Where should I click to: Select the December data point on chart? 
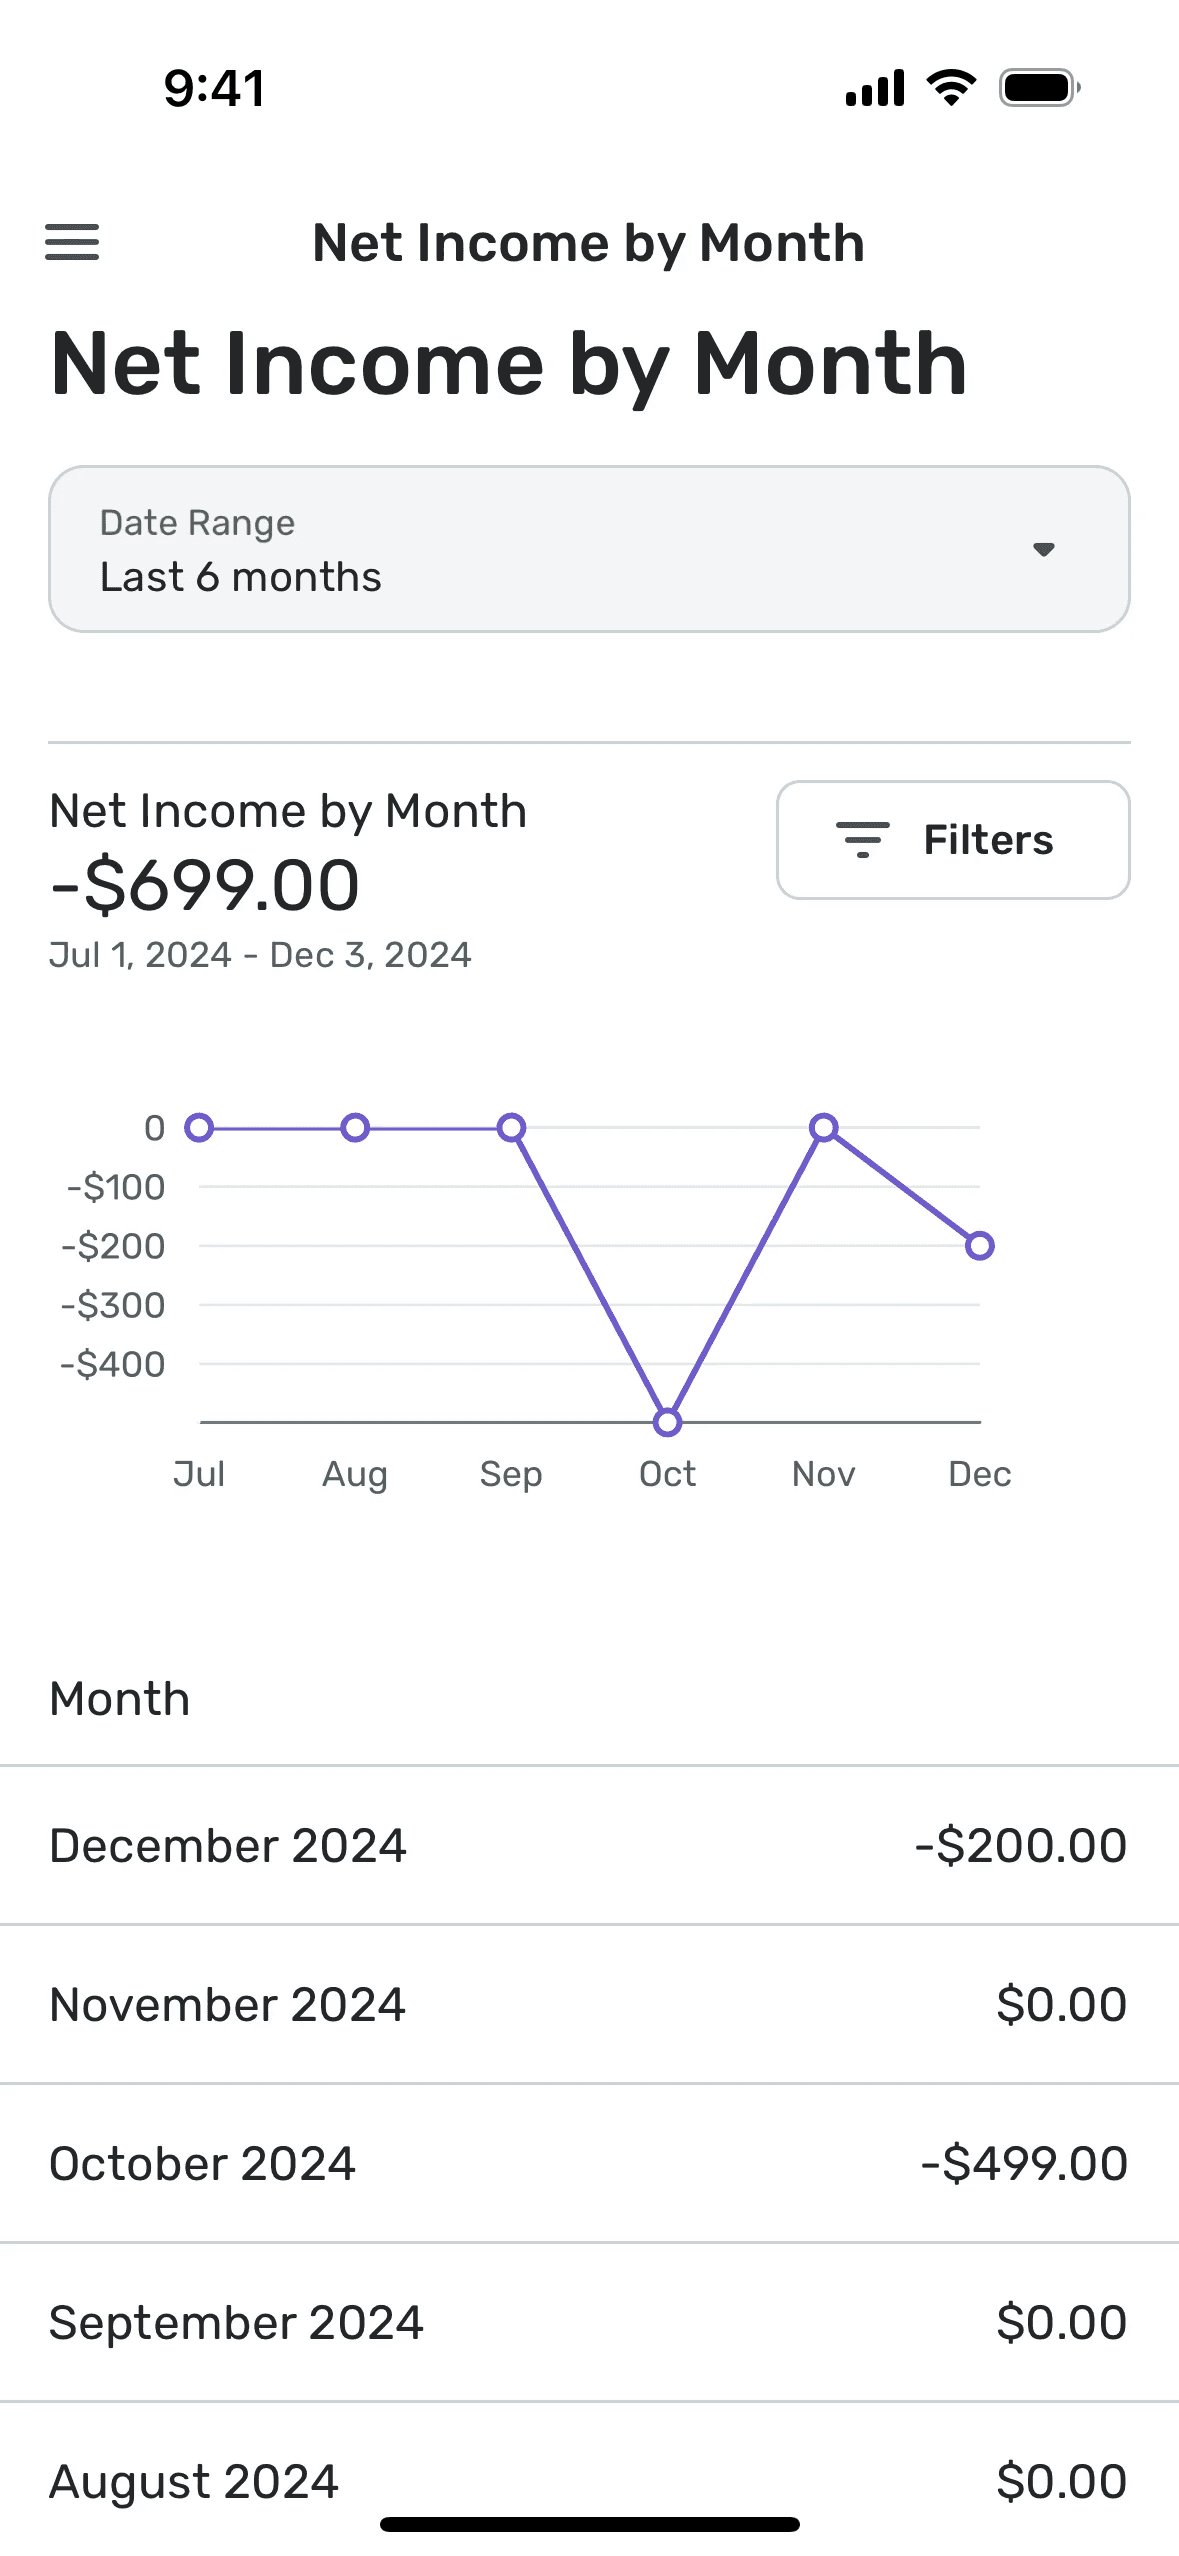coord(980,1246)
